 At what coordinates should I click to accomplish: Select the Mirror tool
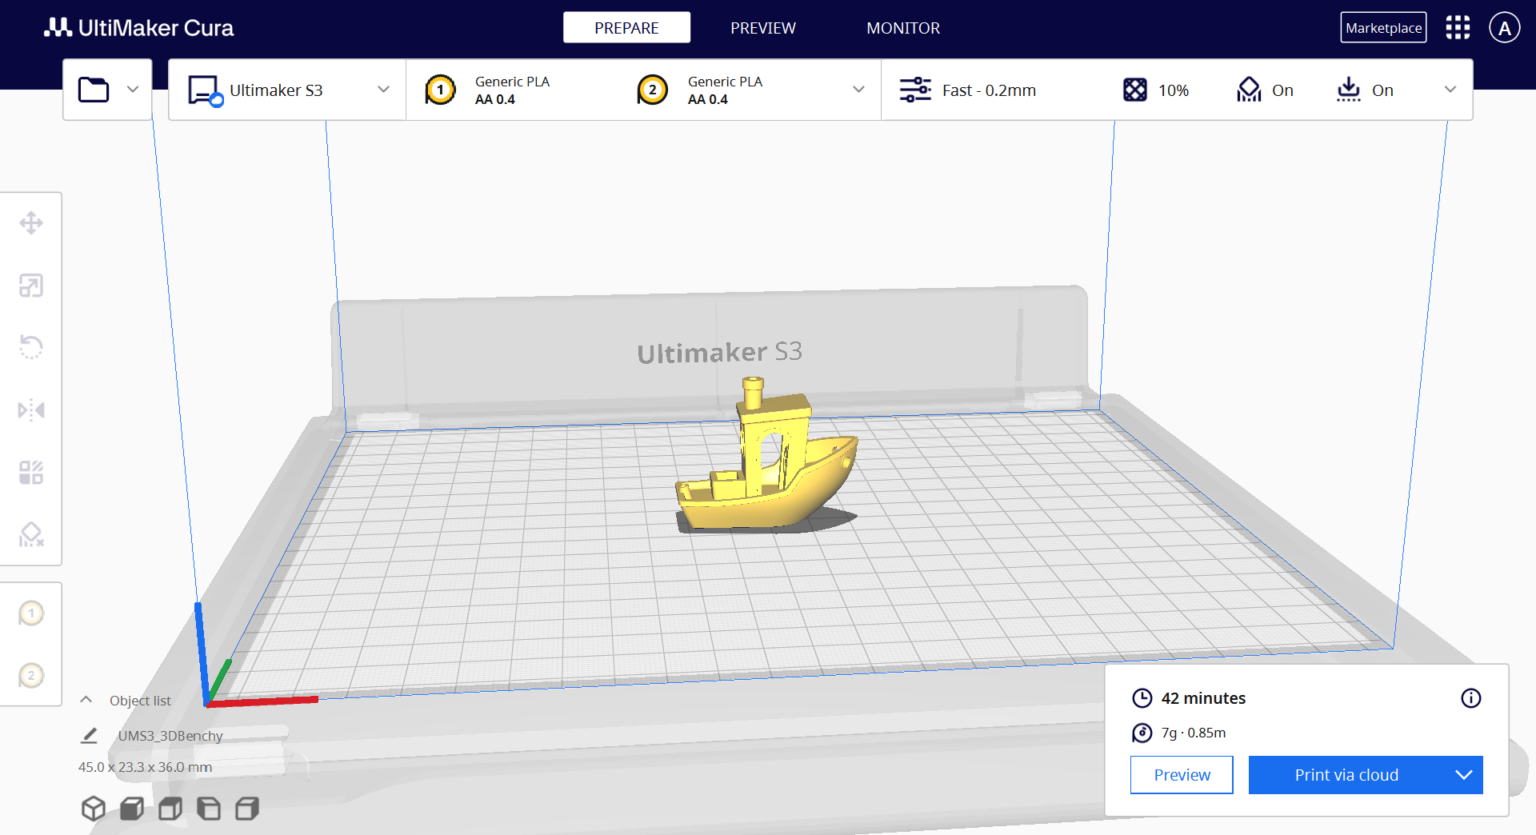tap(31, 409)
